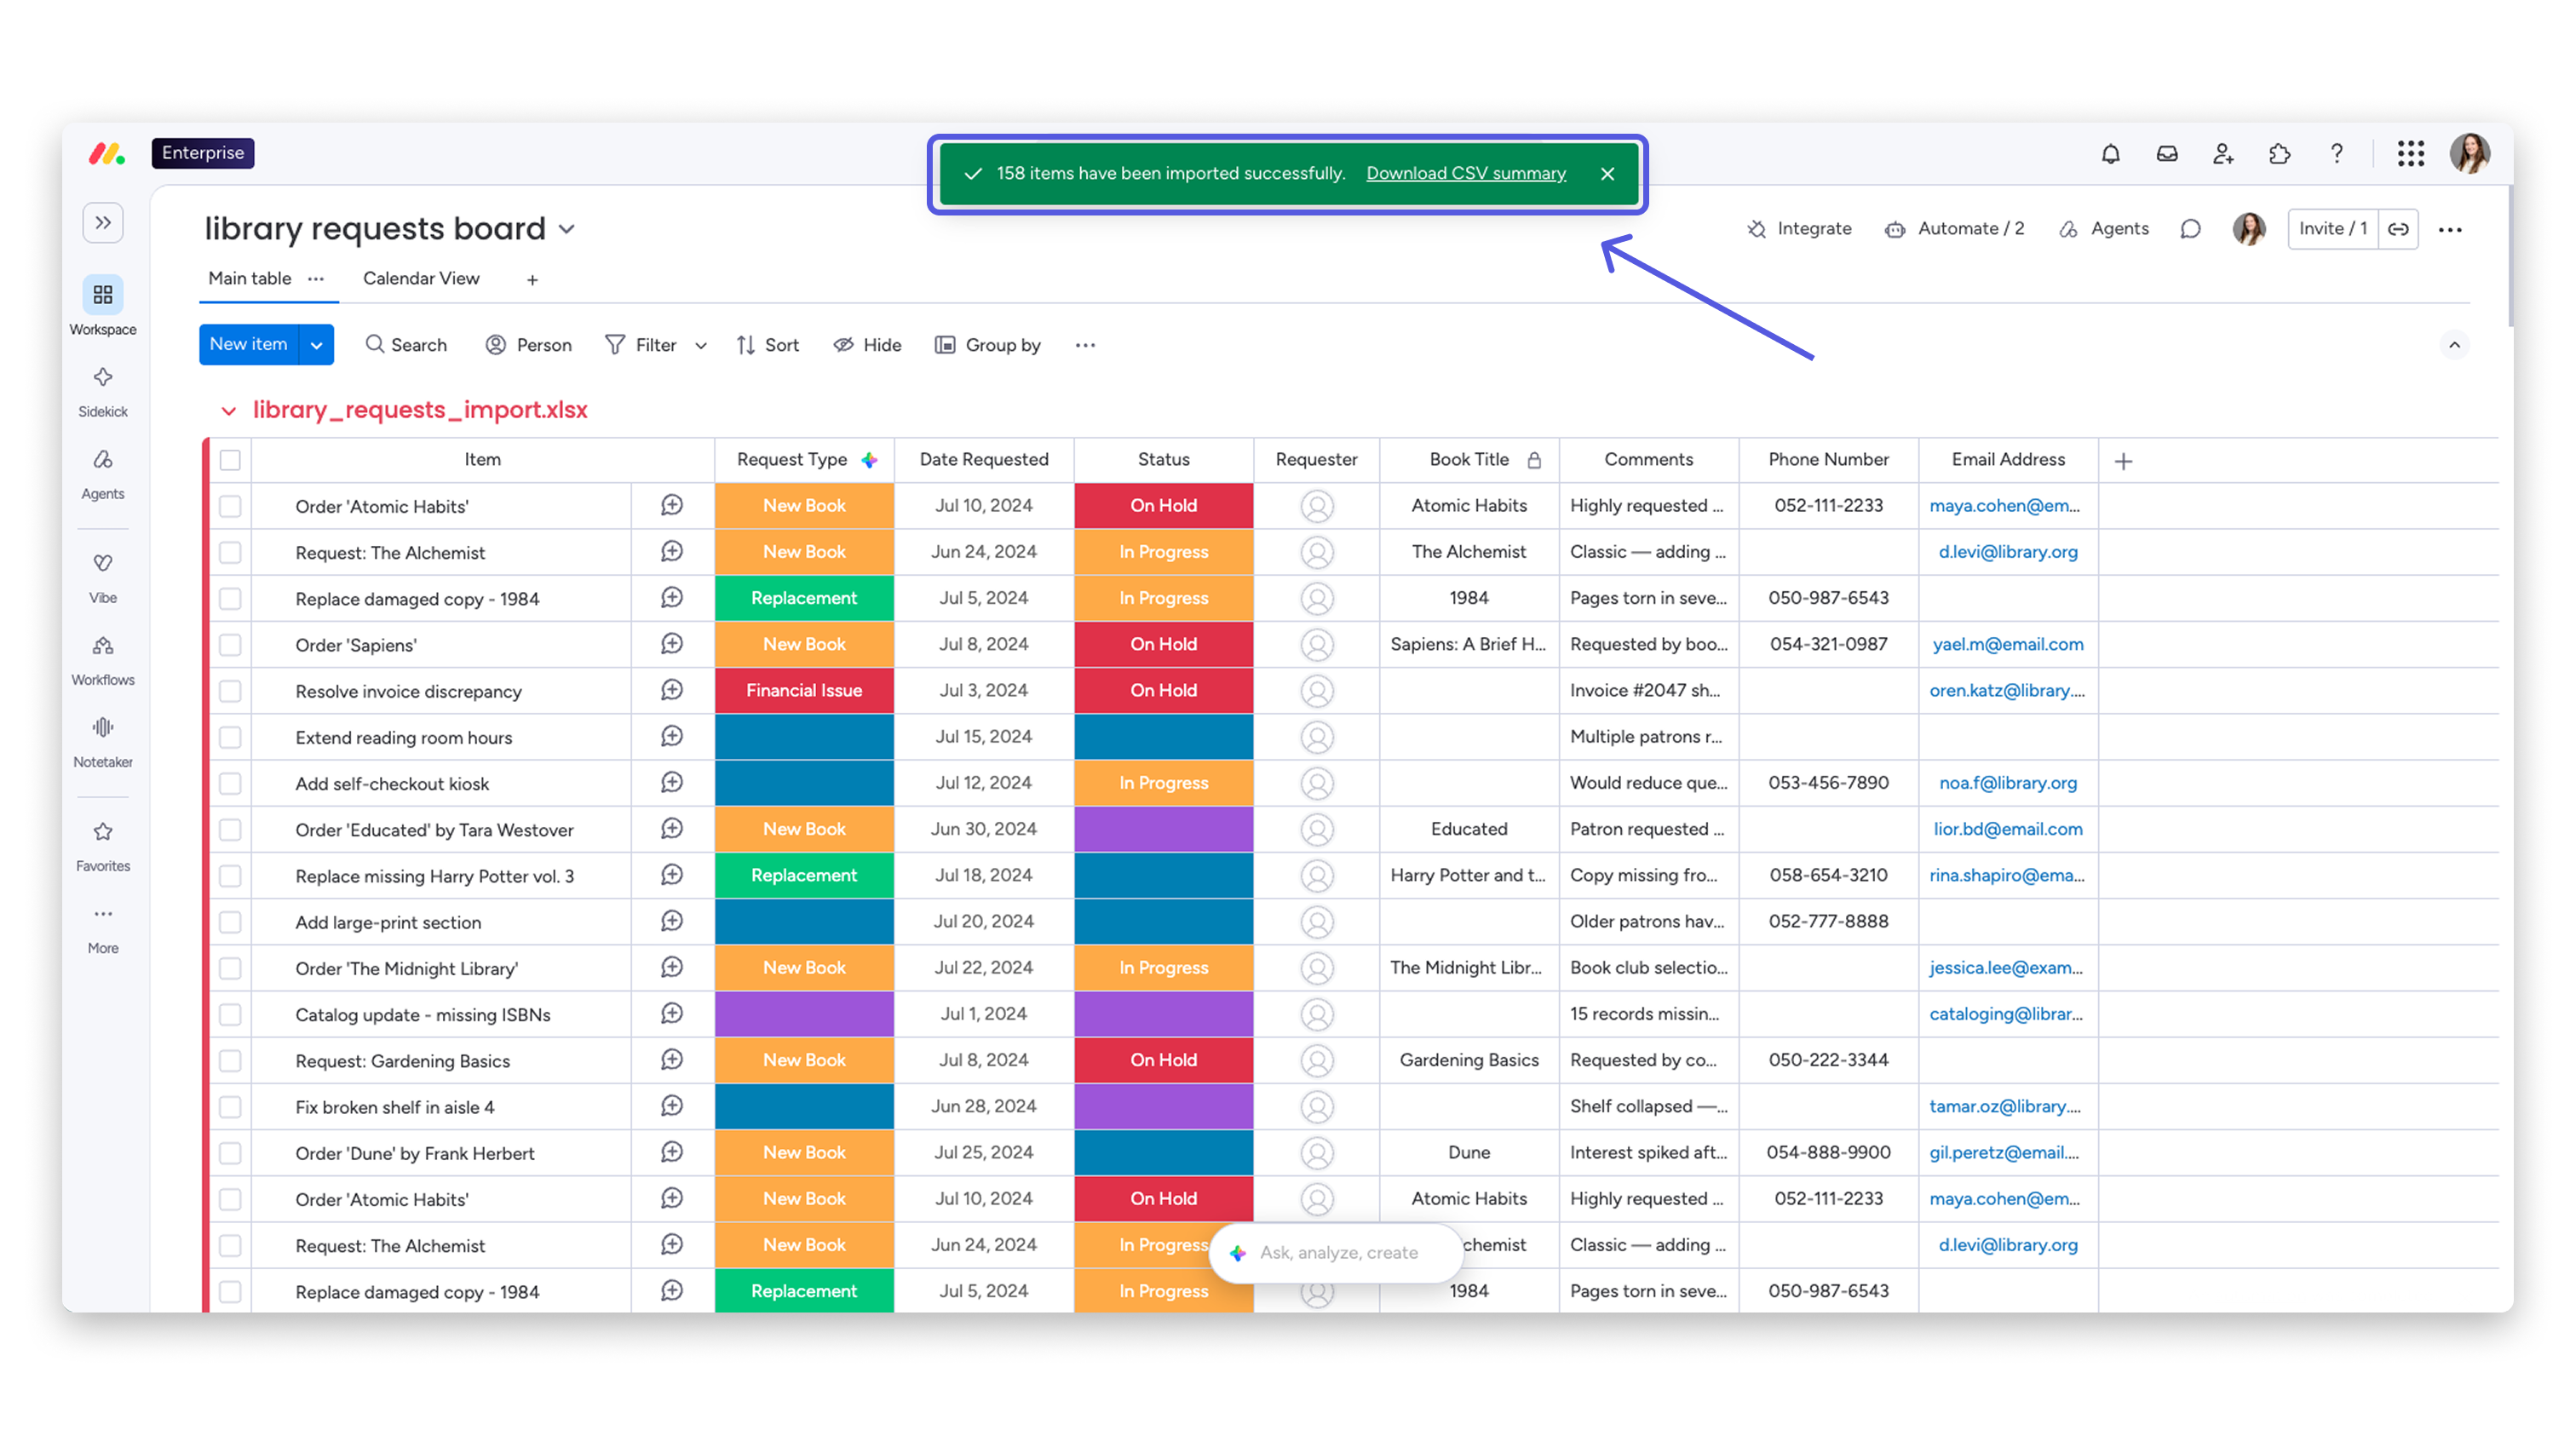Image resolution: width=2576 pixels, height=1436 pixels.
Task: Download the CSV summary link
Action: click(x=1466, y=173)
